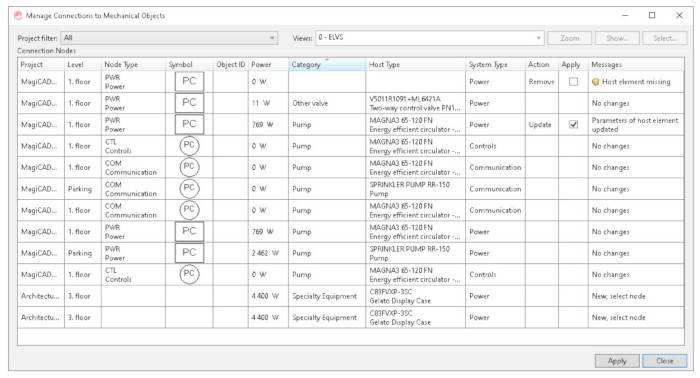Click the Select... button
This screenshot has height=378, width=700.
click(665, 38)
